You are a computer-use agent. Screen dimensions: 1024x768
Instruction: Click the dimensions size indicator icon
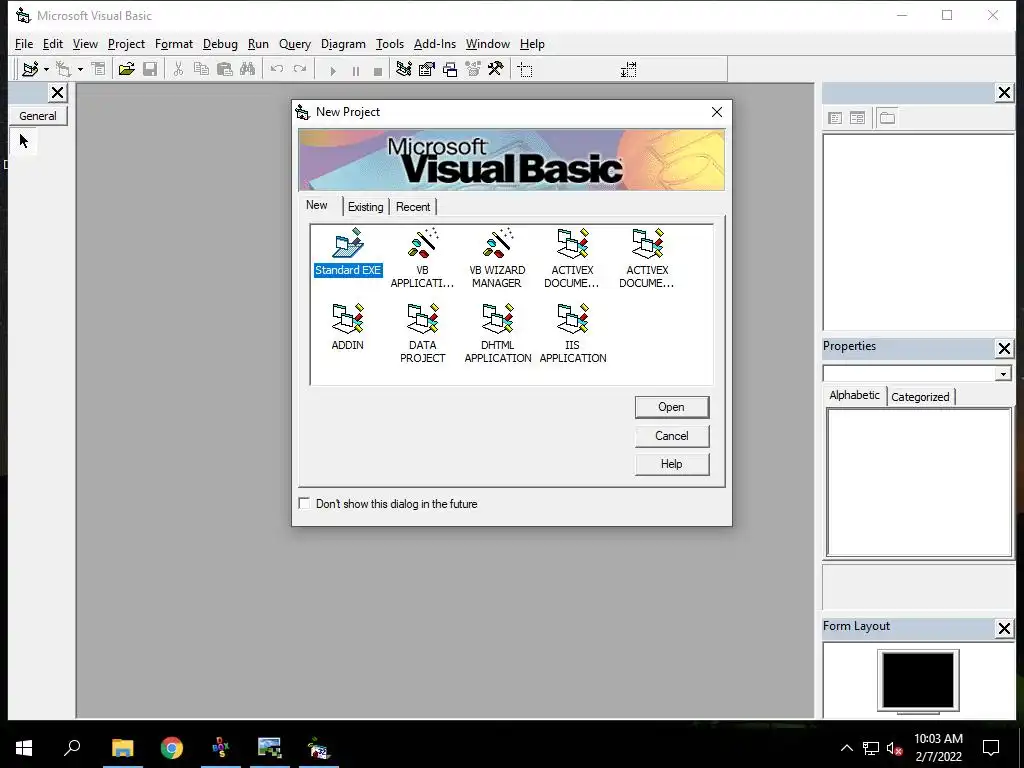pos(628,69)
